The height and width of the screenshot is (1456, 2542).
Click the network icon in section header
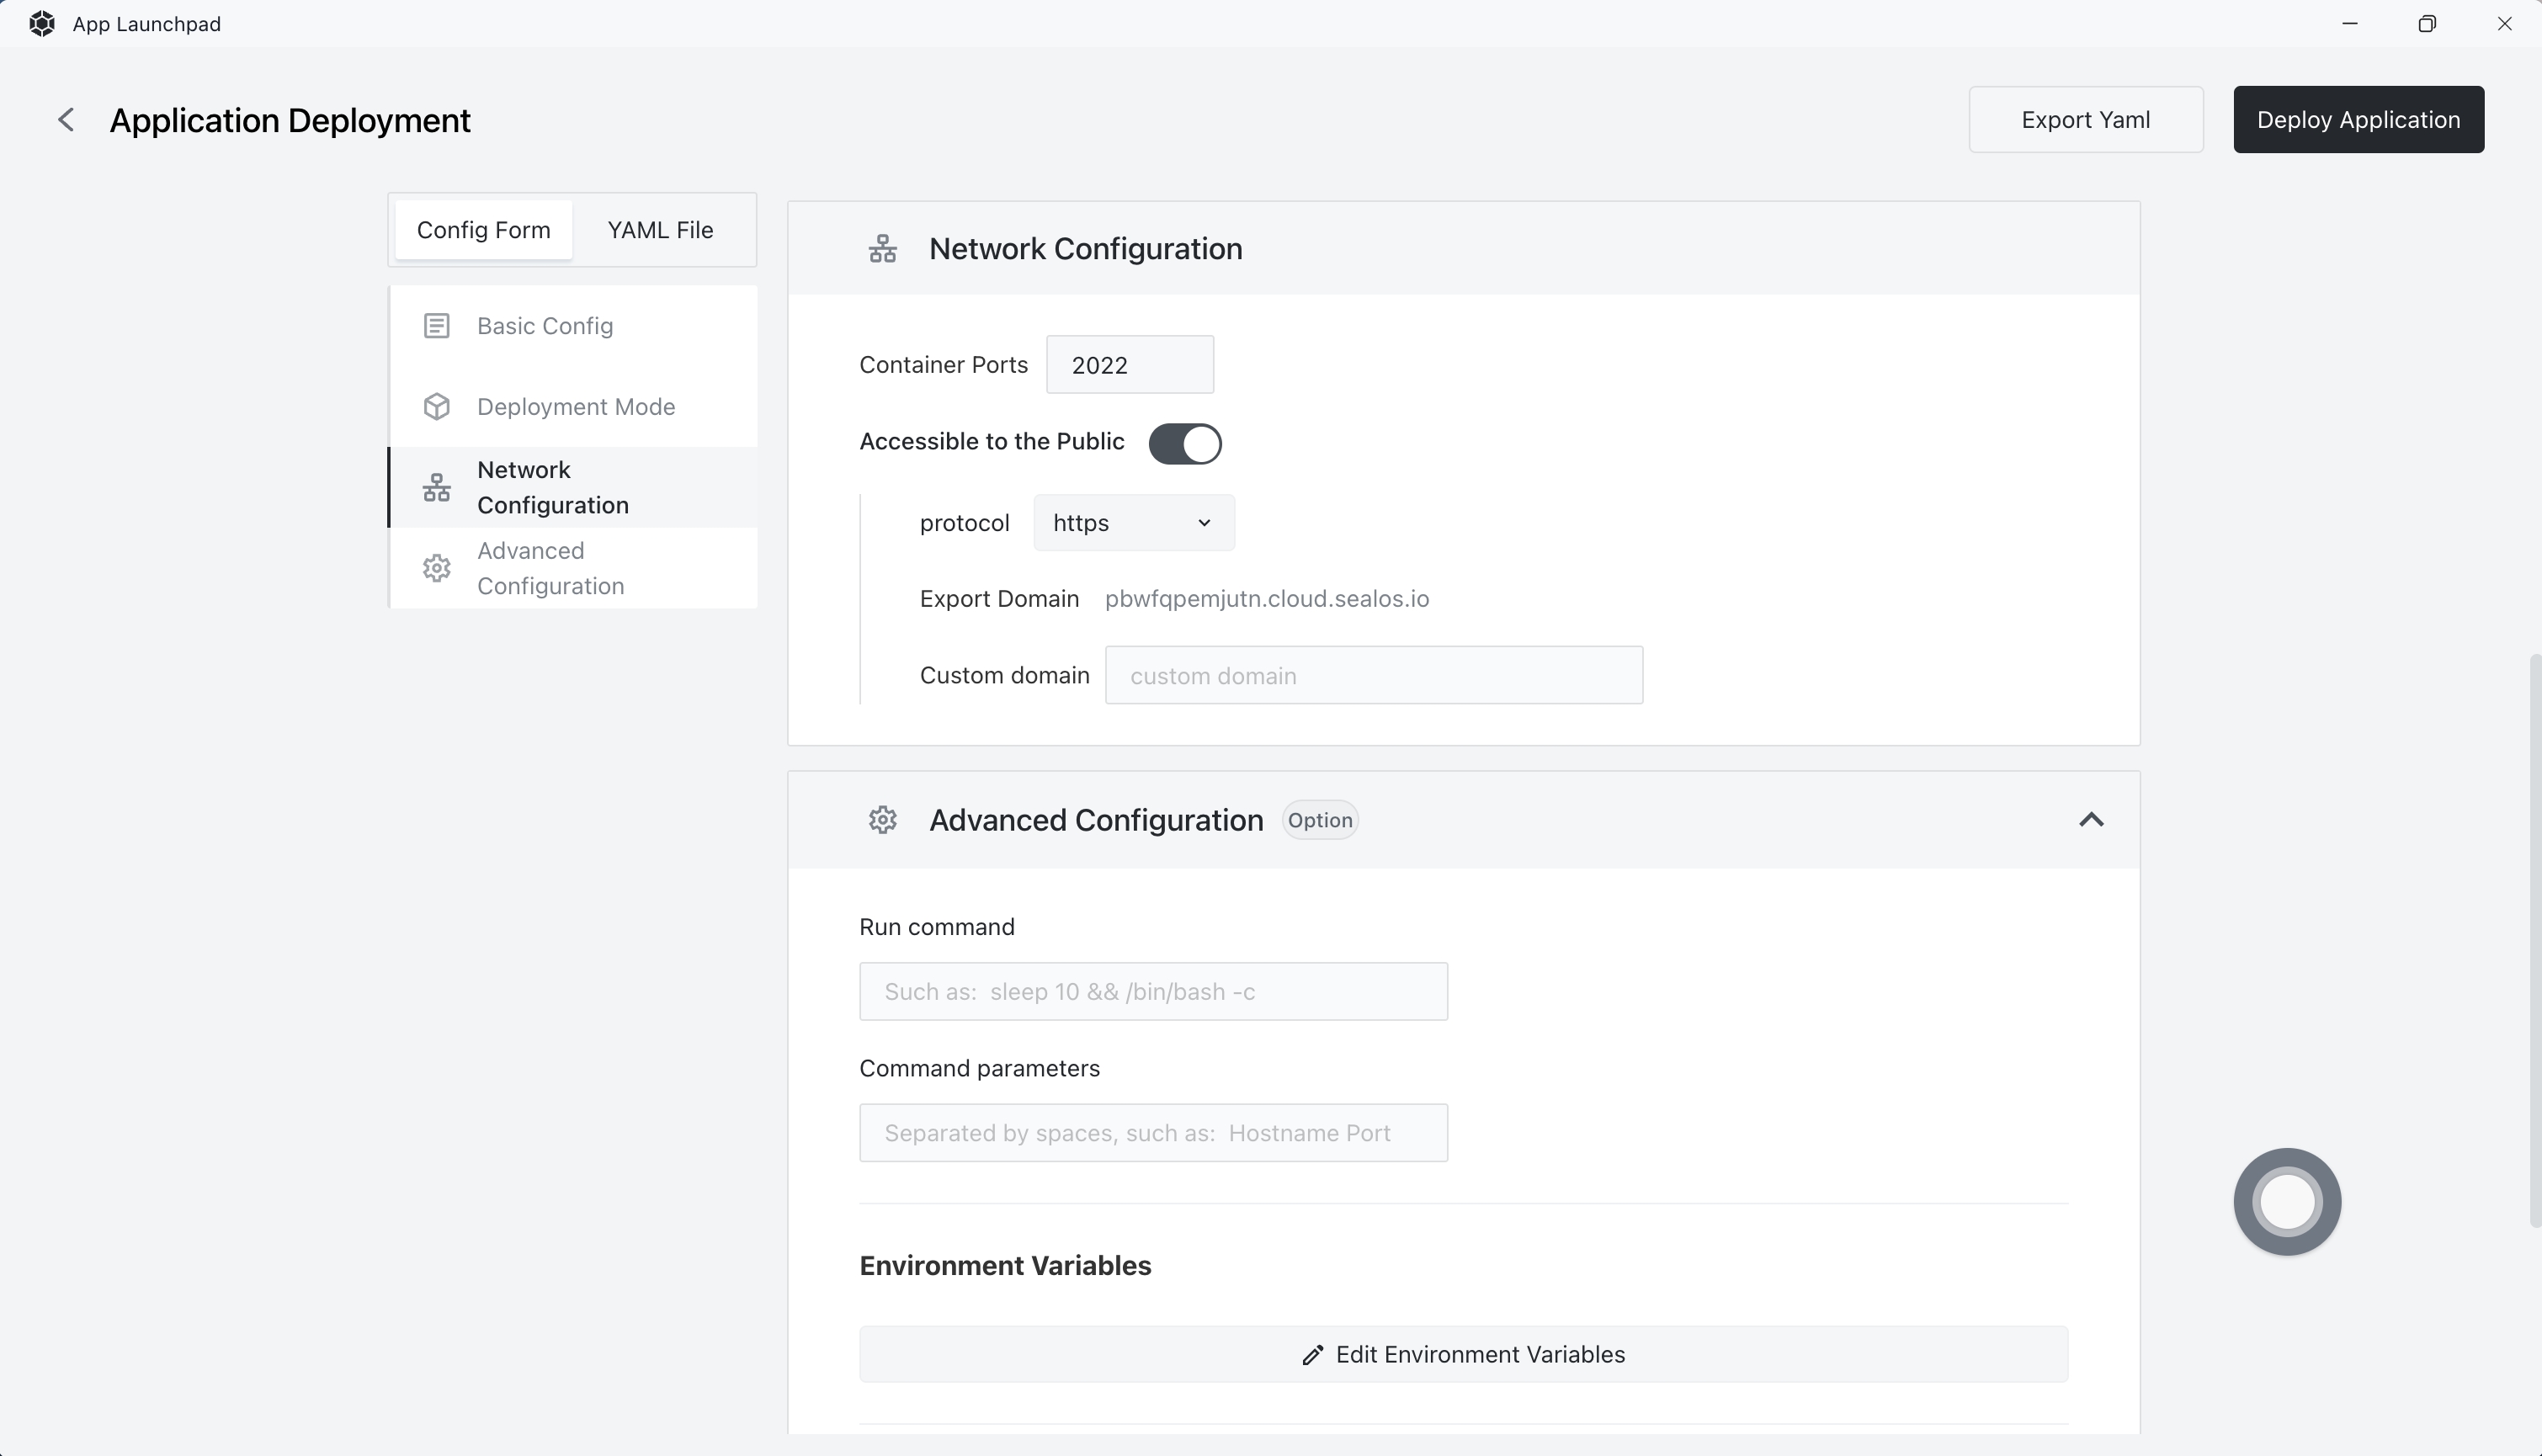pyautogui.click(x=882, y=249)
